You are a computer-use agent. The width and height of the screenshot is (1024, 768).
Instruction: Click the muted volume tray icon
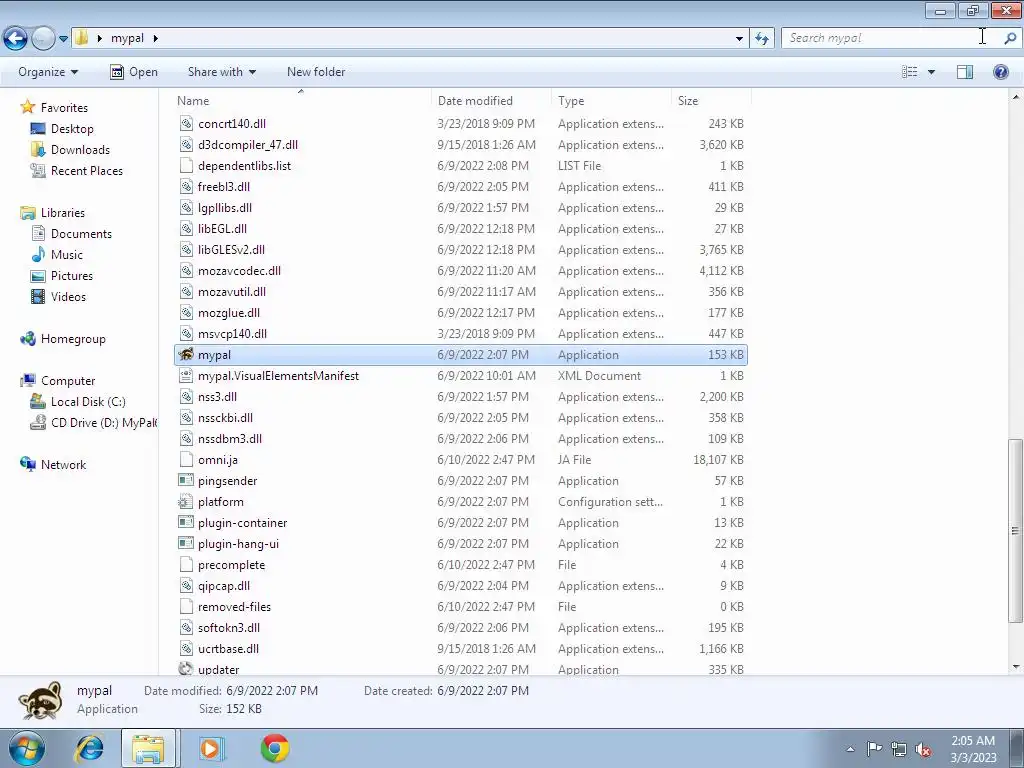923,749
